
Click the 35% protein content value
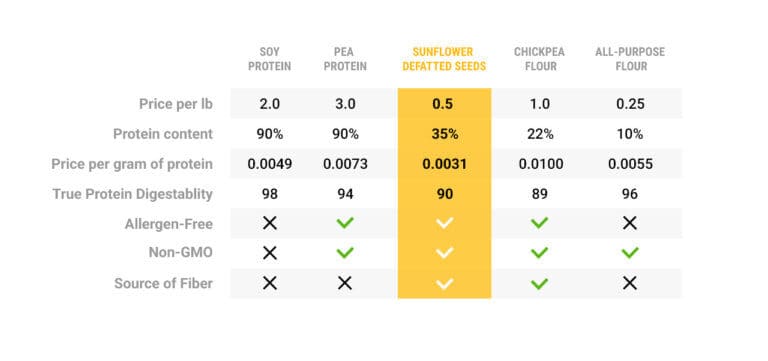pyautogui.click(x=445, y=134)
